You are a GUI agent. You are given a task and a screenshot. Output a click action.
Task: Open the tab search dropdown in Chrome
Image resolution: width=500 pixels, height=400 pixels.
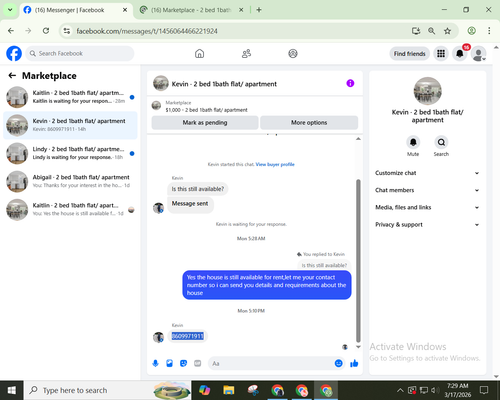click(10, 10)
